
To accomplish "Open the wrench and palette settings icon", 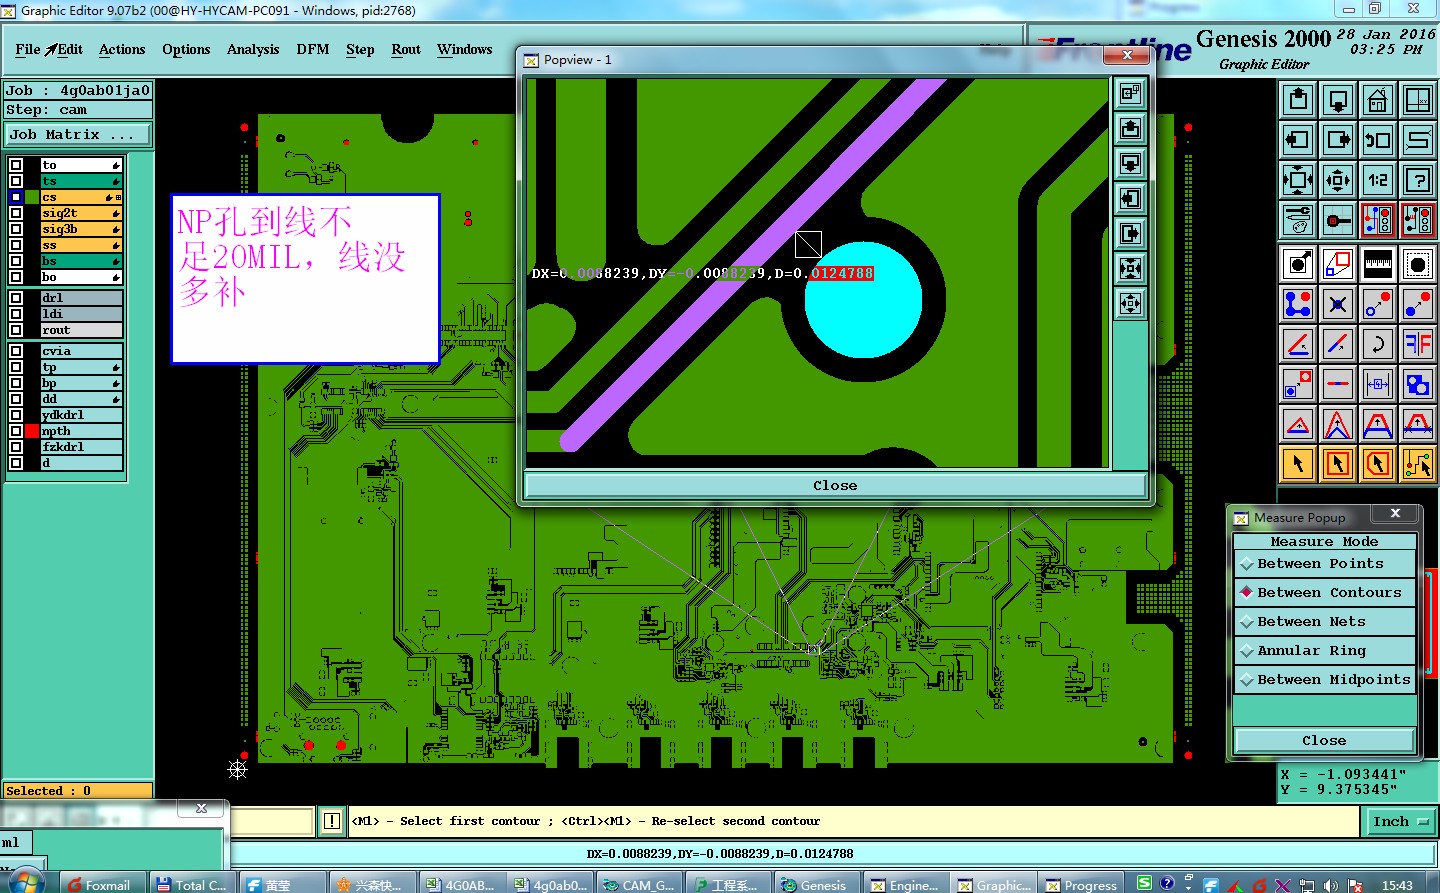I will (x=1298, y=220).
